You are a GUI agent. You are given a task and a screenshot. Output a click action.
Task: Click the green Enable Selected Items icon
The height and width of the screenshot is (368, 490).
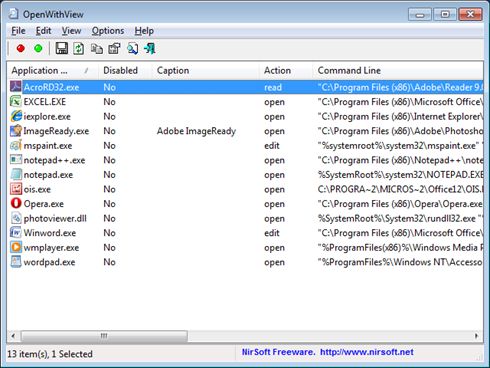pyautogui.click(x=38, y=49)
